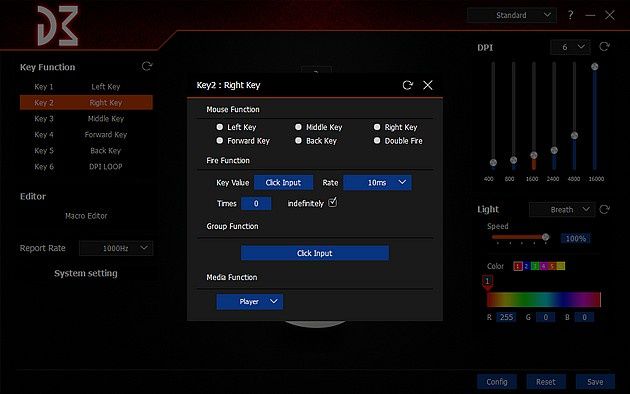Select color swatch 6 (yellow)
The image size is (630, 394).
(561, 266)
